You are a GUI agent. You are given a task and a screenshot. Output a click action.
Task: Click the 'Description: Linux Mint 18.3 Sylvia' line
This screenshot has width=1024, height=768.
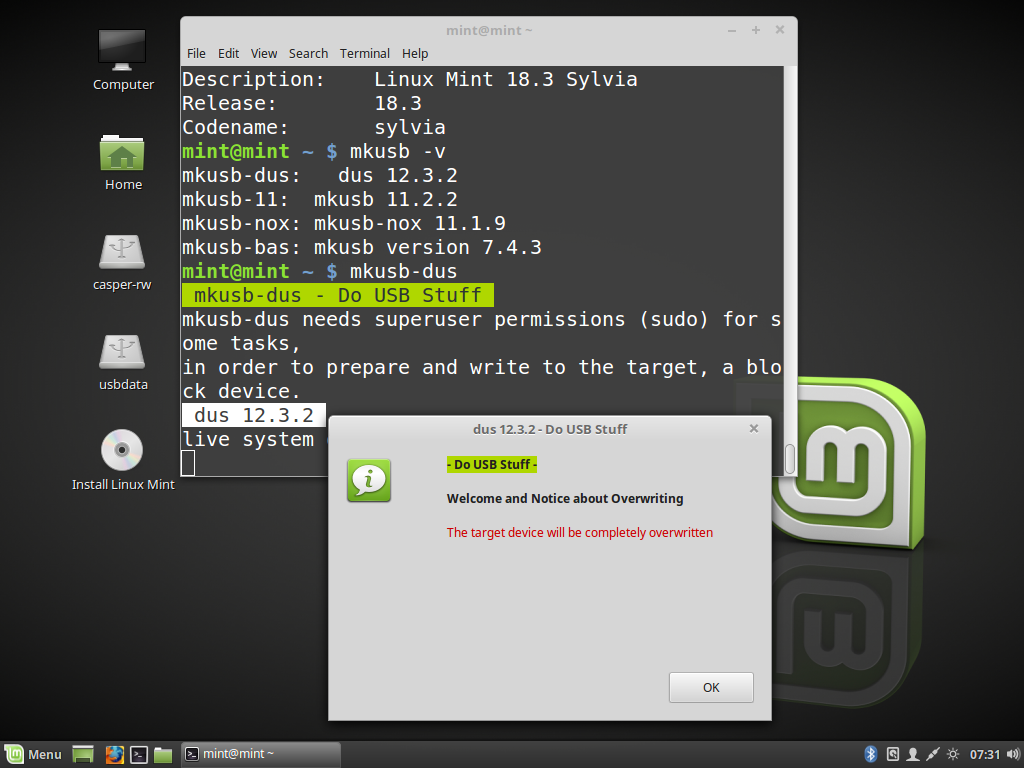coord(409,79)
